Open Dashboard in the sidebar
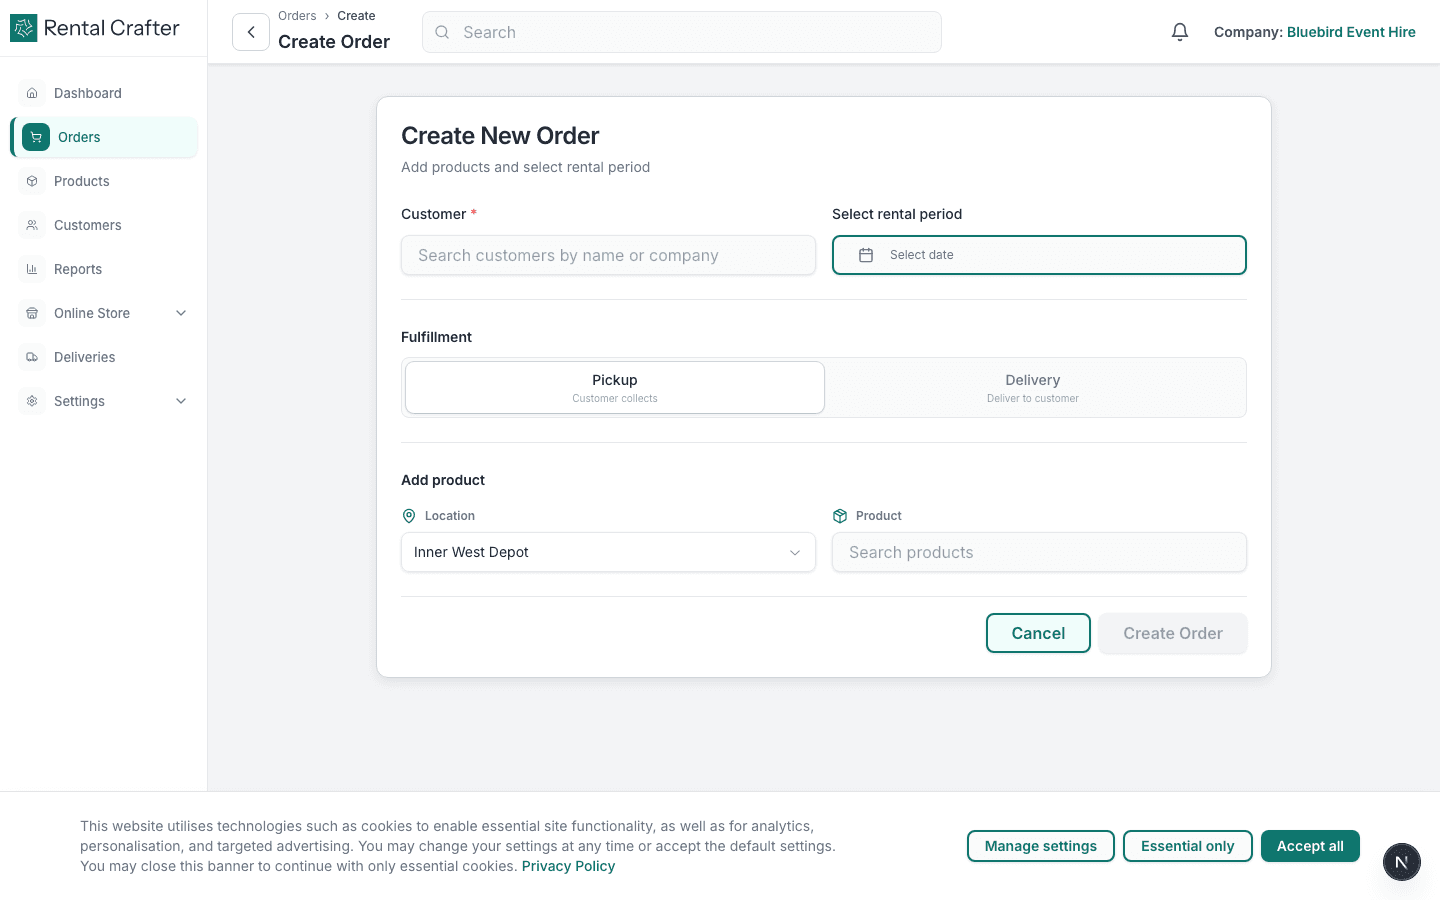Screen dimensions: 1440x900 (x=104, y=93)
